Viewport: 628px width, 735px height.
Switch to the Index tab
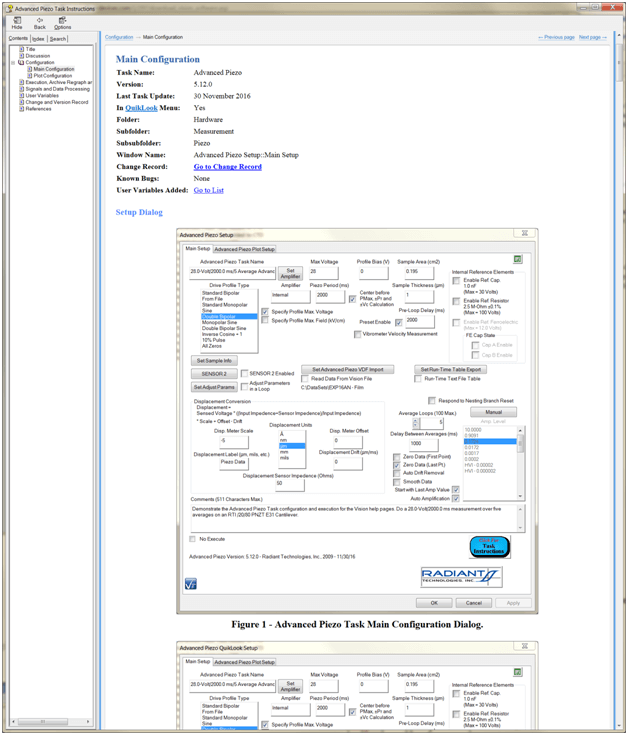[38, 39]
